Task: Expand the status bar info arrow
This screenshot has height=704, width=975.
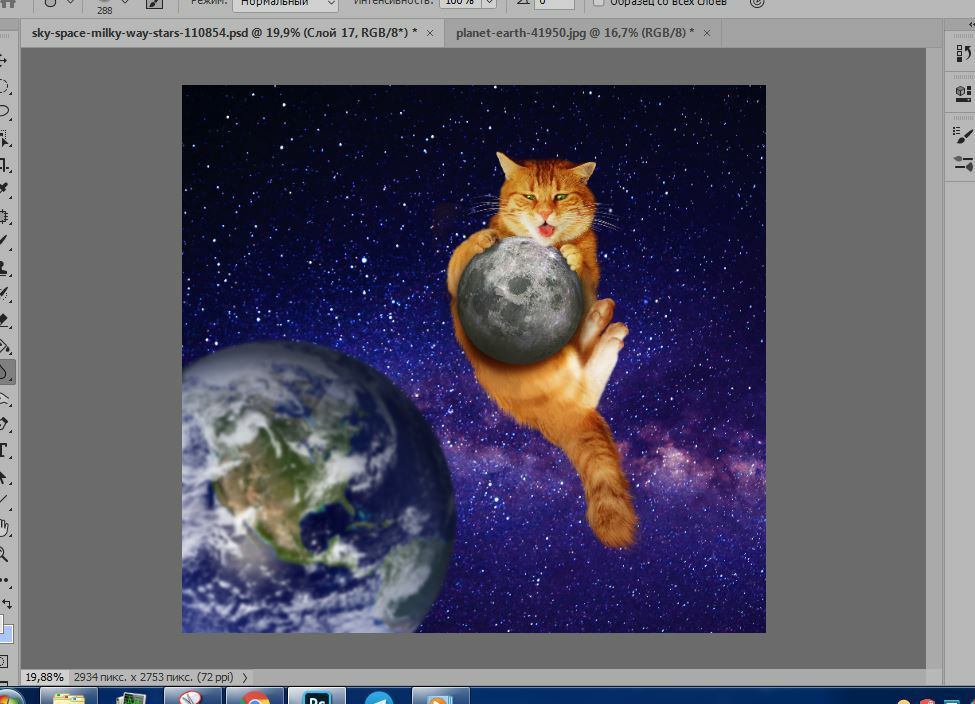Action: click(x=244, y=677)
